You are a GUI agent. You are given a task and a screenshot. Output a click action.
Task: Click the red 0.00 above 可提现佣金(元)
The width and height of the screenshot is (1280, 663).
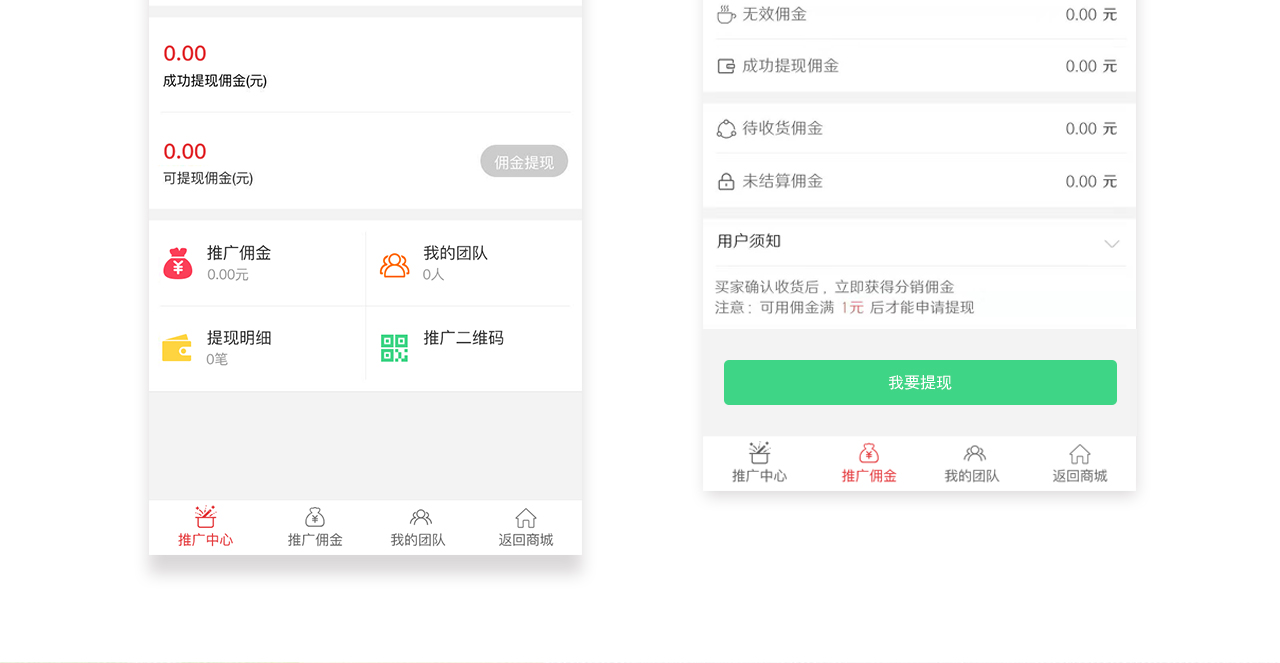[185, 151]
